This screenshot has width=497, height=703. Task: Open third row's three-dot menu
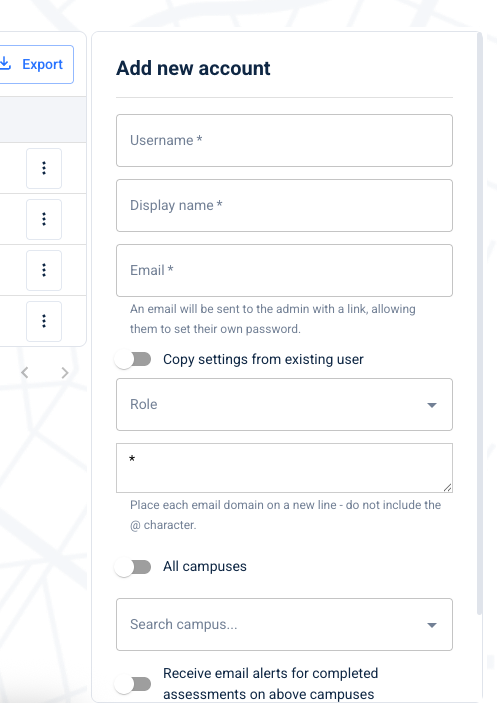pyautogui.click(x=44, y=270)
